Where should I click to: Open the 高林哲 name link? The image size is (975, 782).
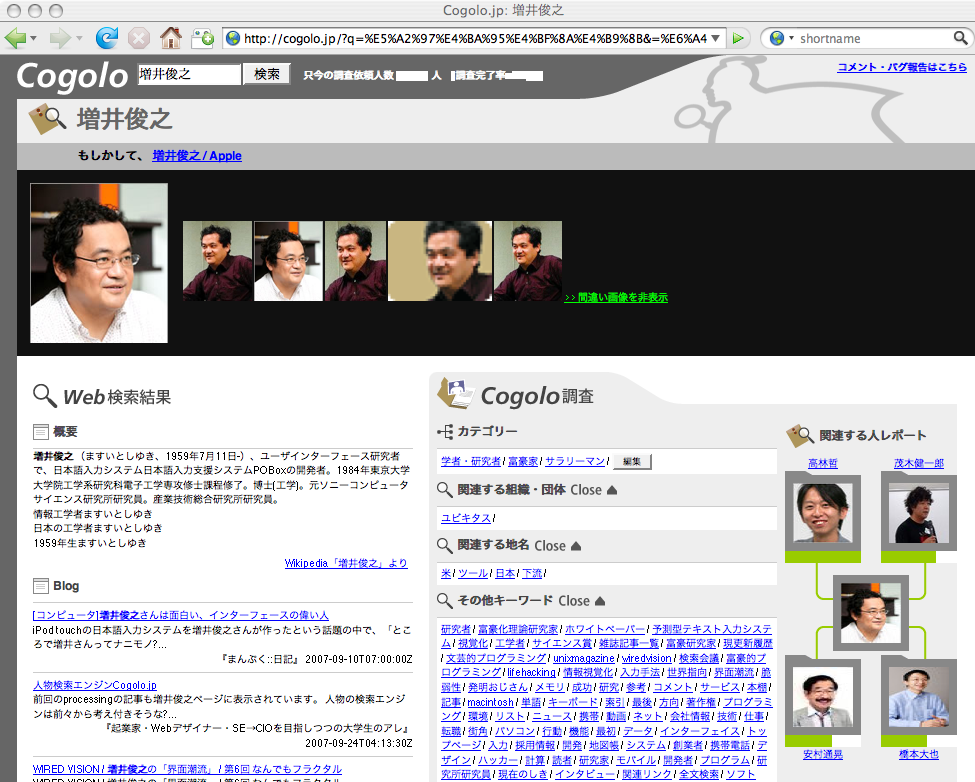pos(823,463)
